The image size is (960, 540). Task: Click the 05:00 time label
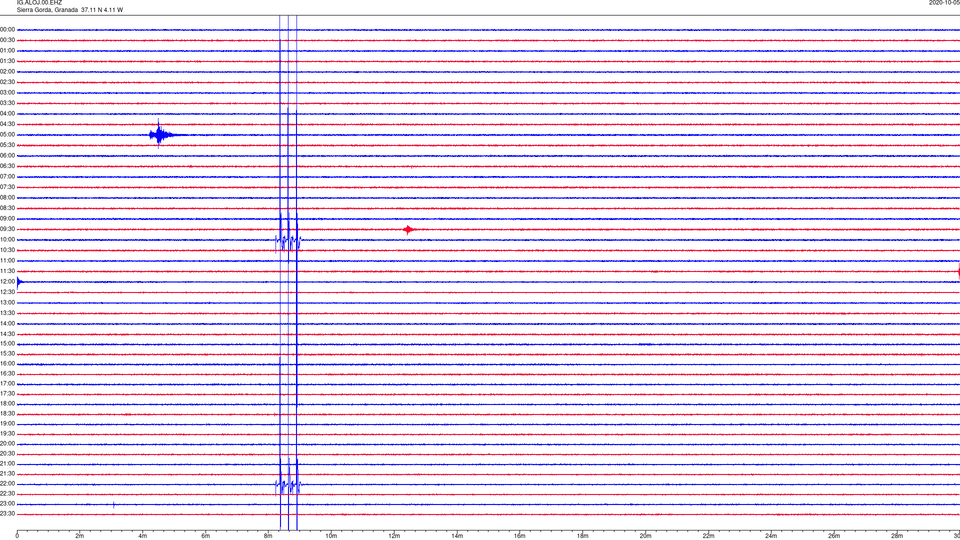(x=7, y=135)
